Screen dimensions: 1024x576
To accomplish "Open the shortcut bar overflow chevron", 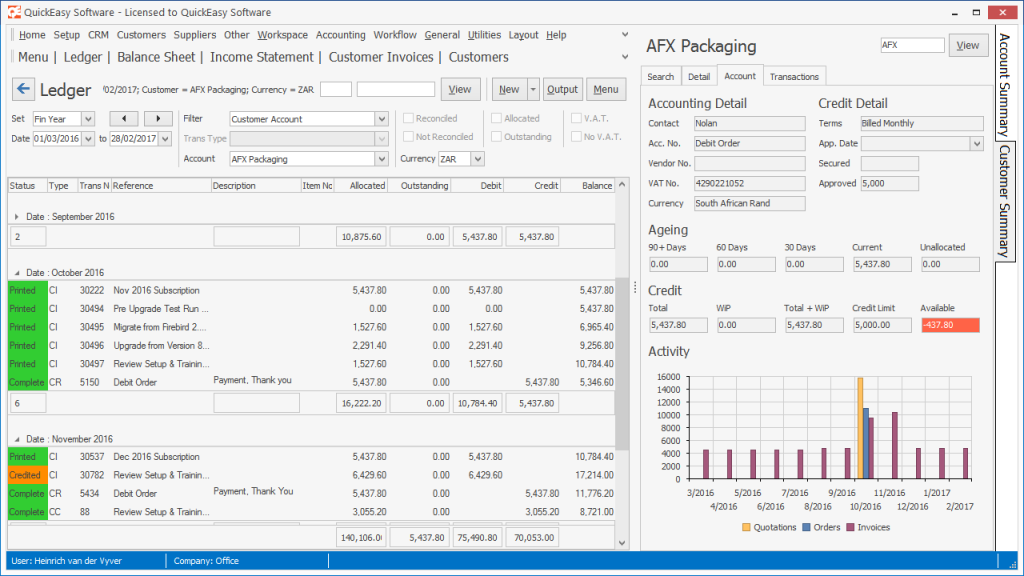I will [625, 57].
